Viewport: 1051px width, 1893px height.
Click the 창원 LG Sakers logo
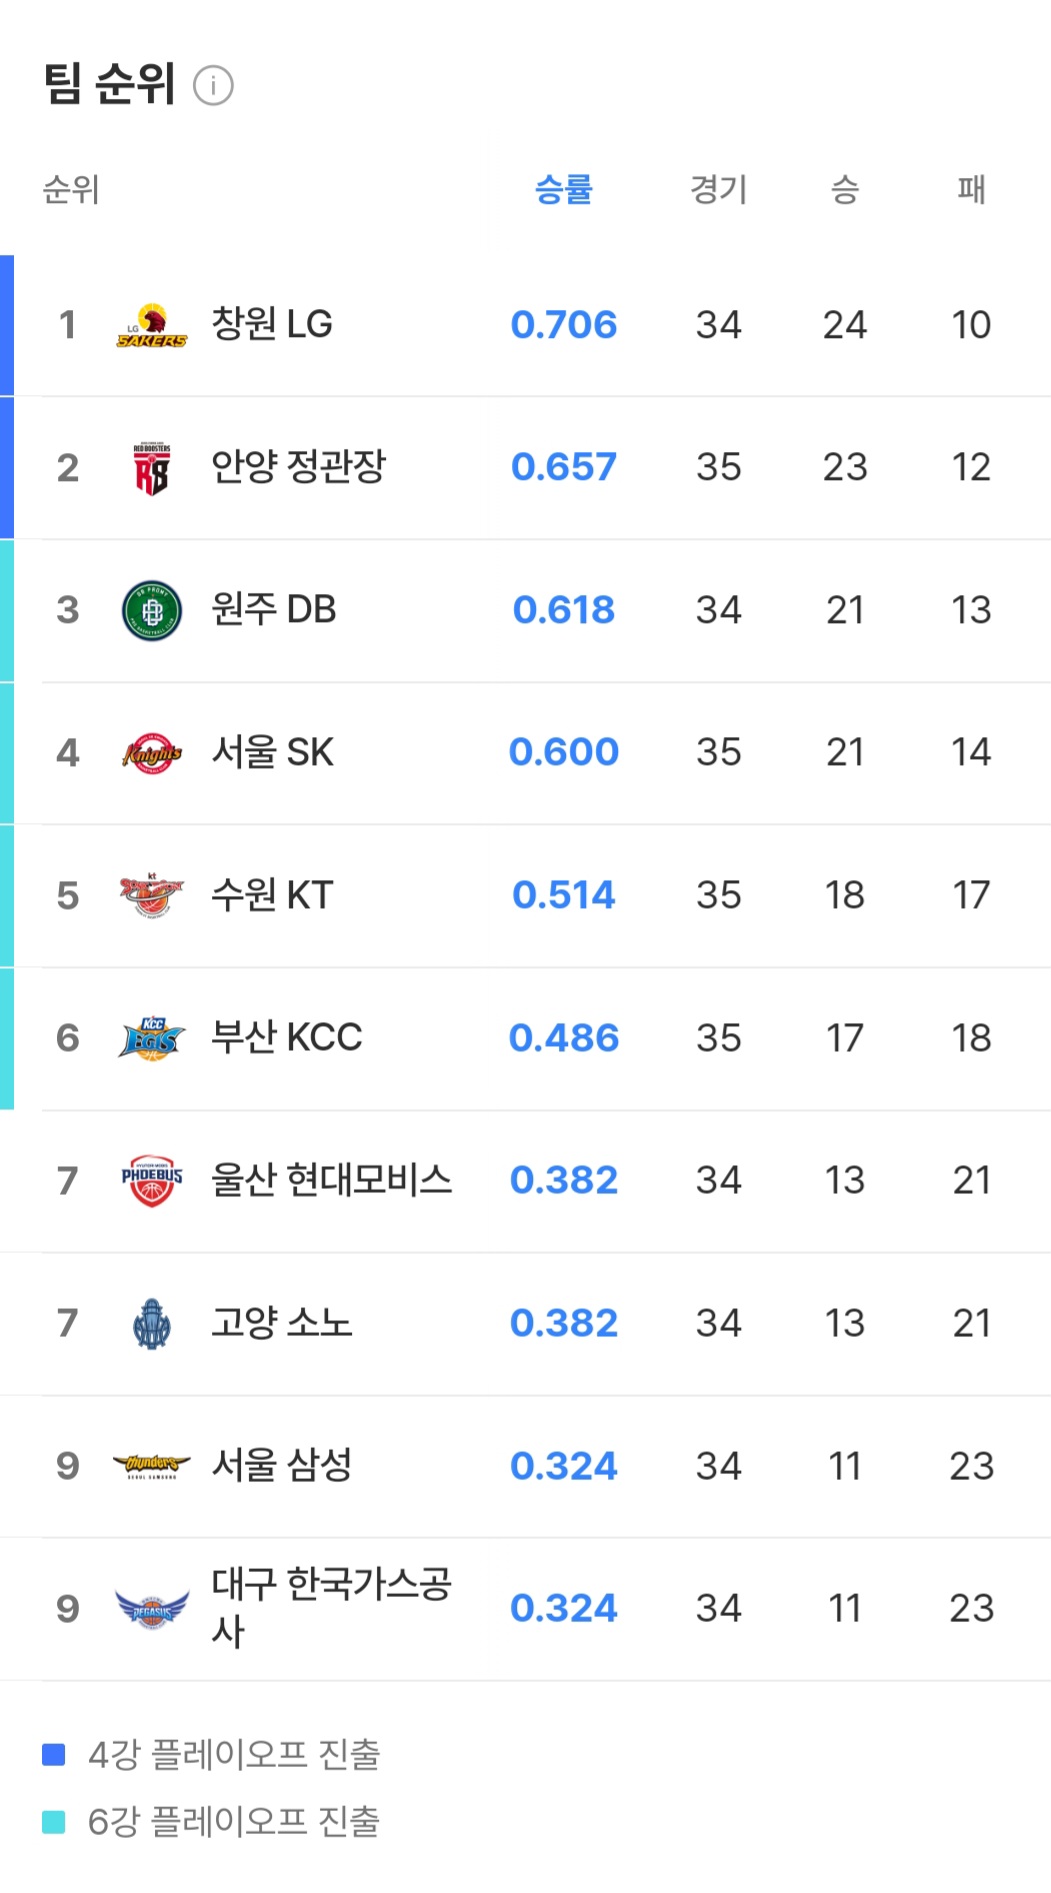point(152,325)
